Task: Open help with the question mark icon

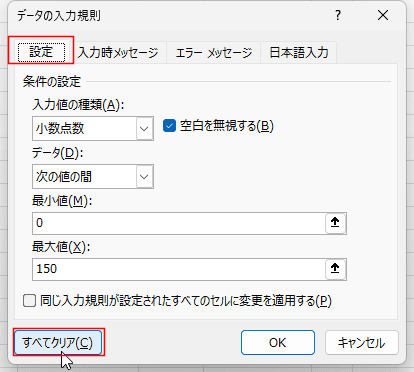Action: (x=338, y=15)
